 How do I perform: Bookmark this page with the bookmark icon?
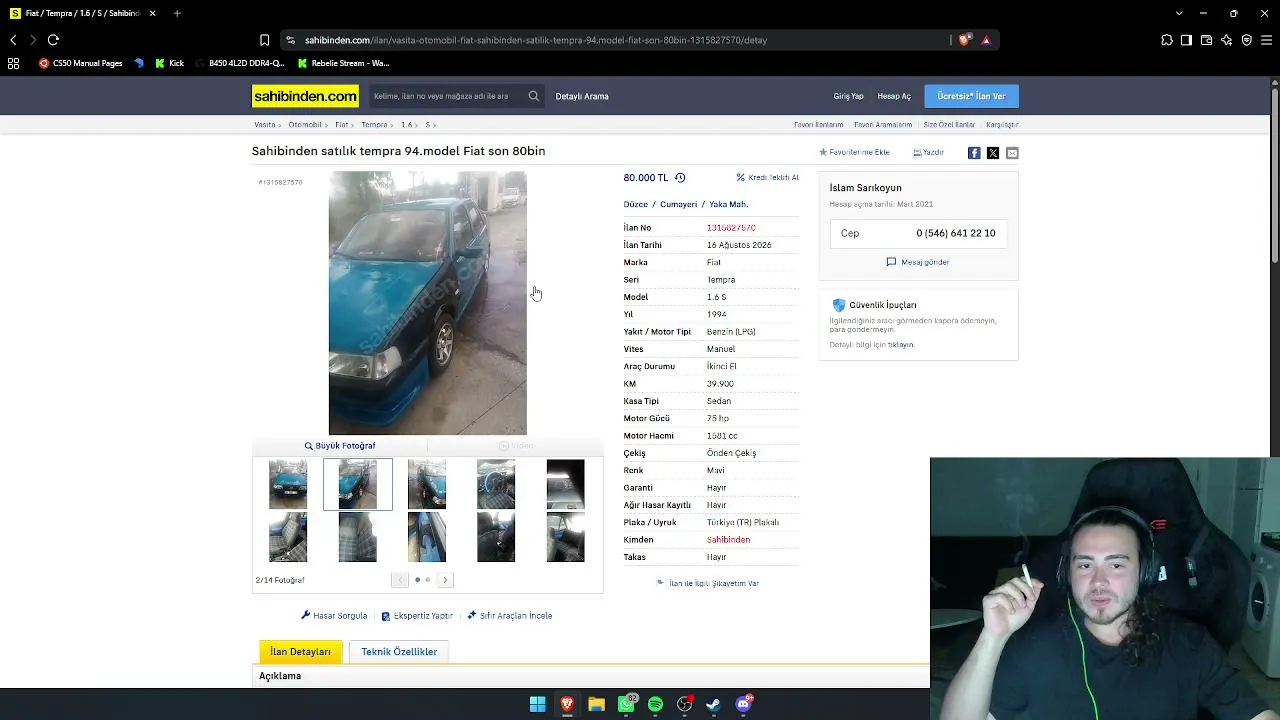click(x=264, y=40)
